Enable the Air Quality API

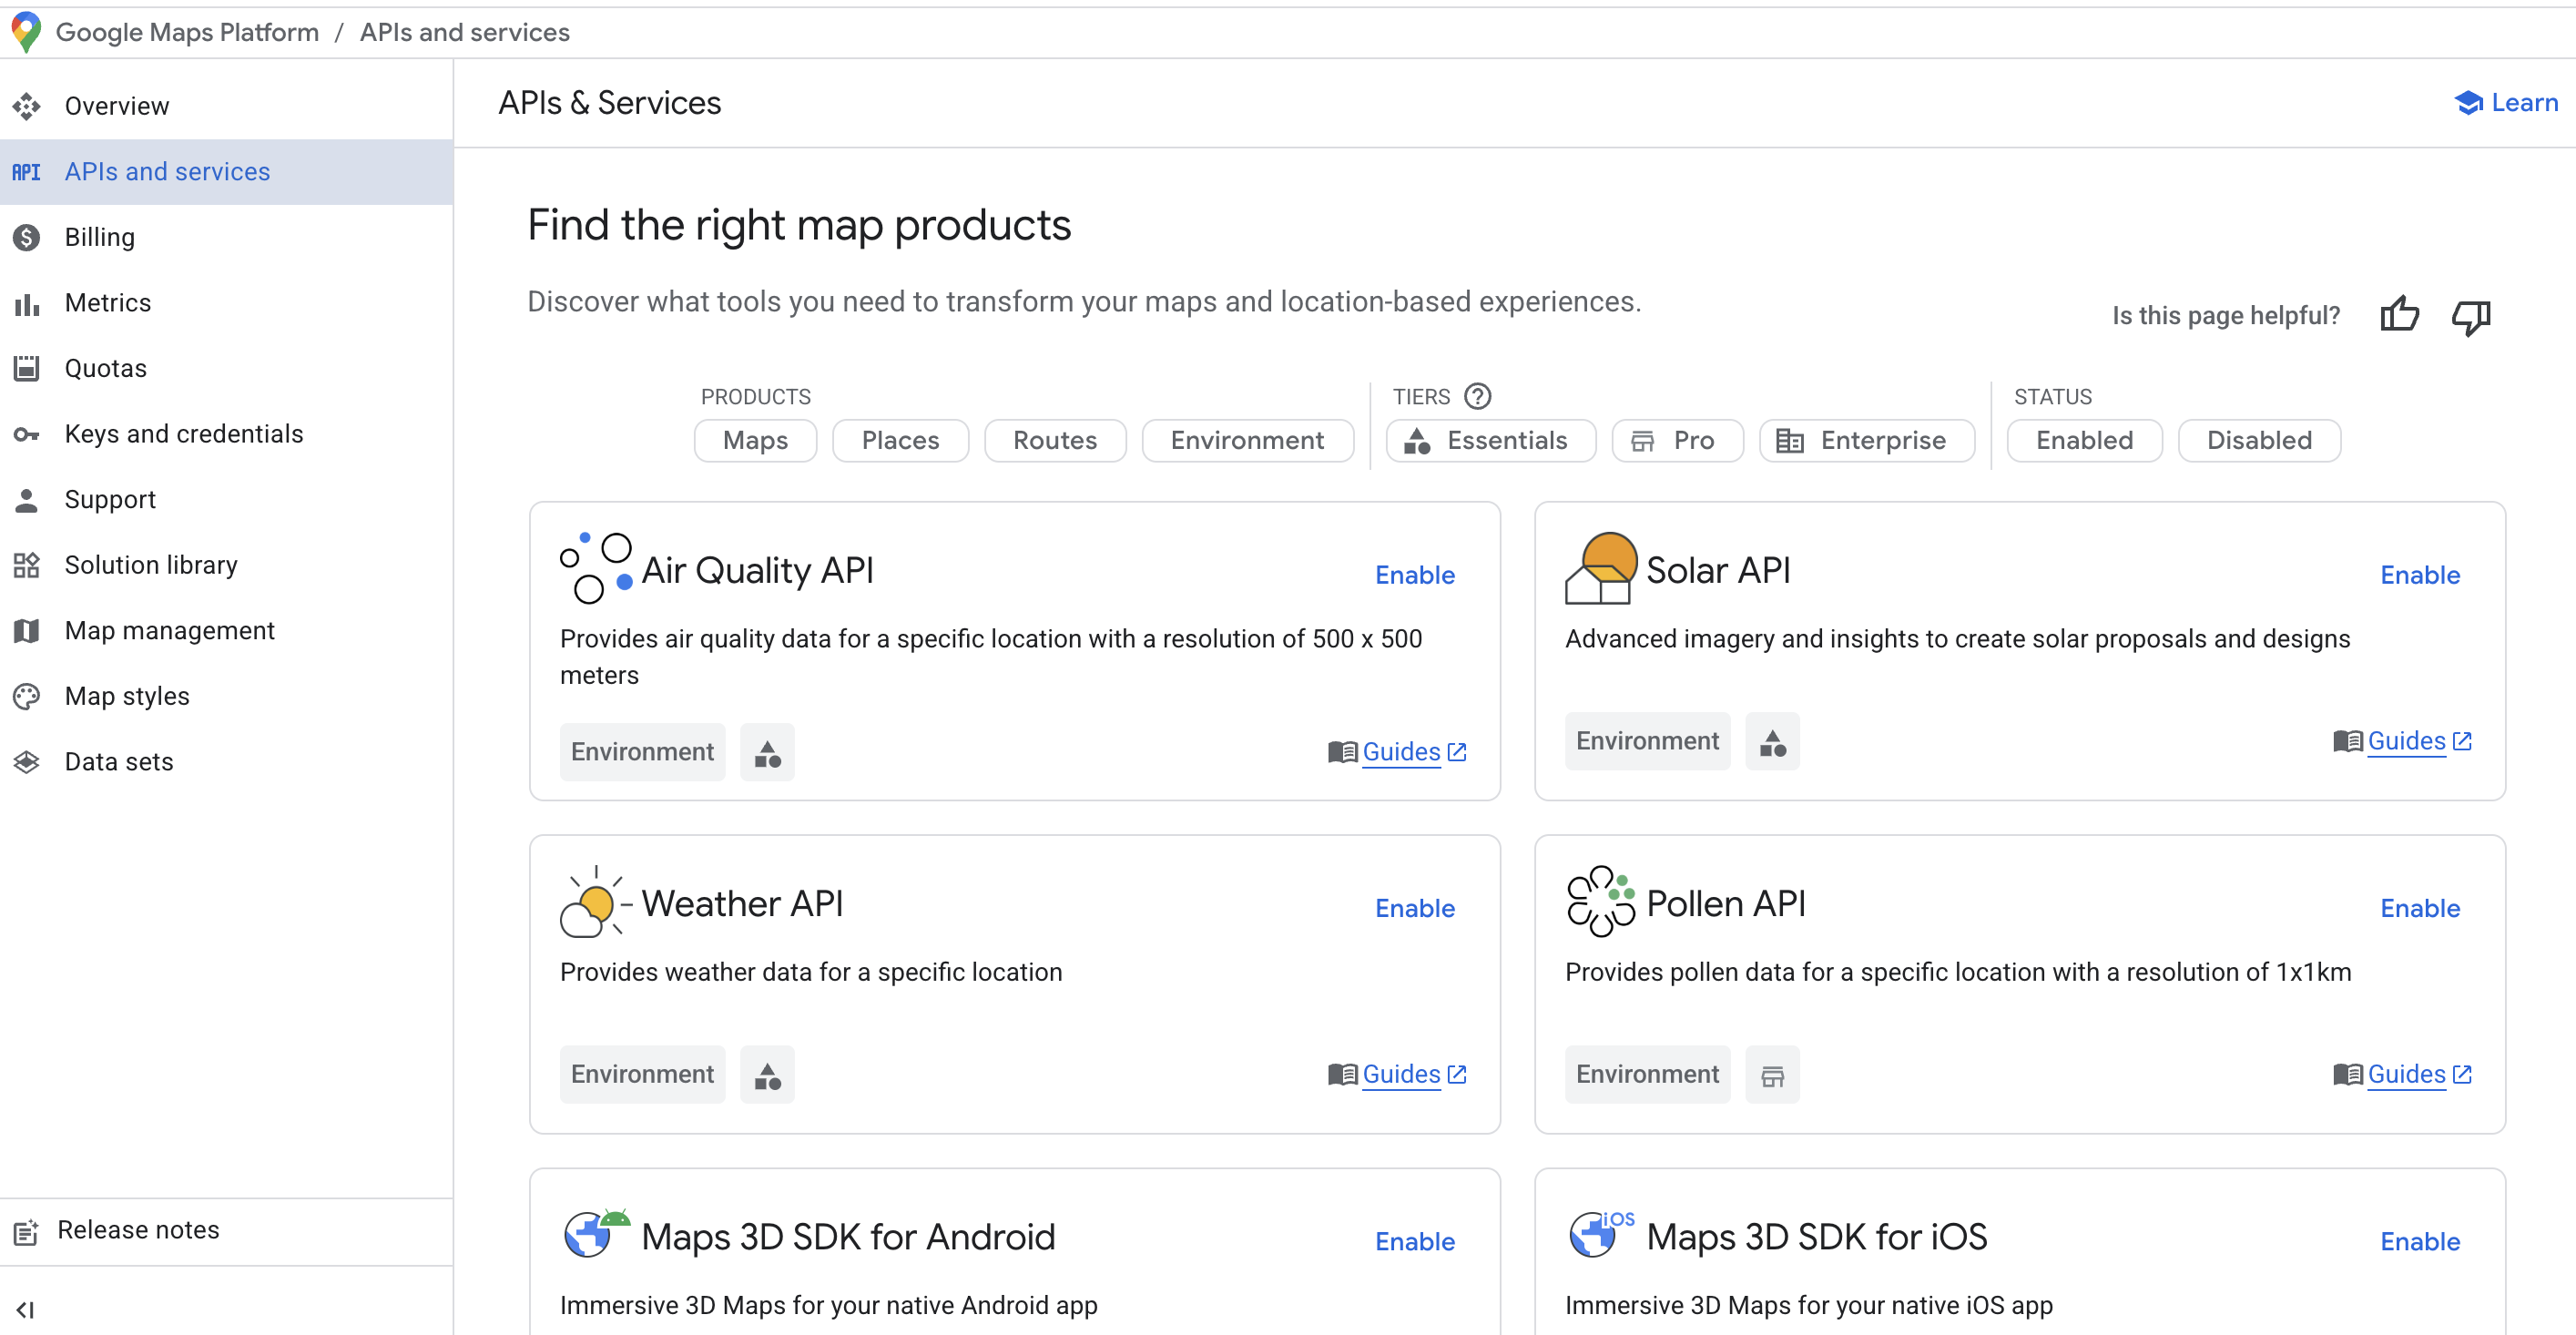coord(1414,575)
